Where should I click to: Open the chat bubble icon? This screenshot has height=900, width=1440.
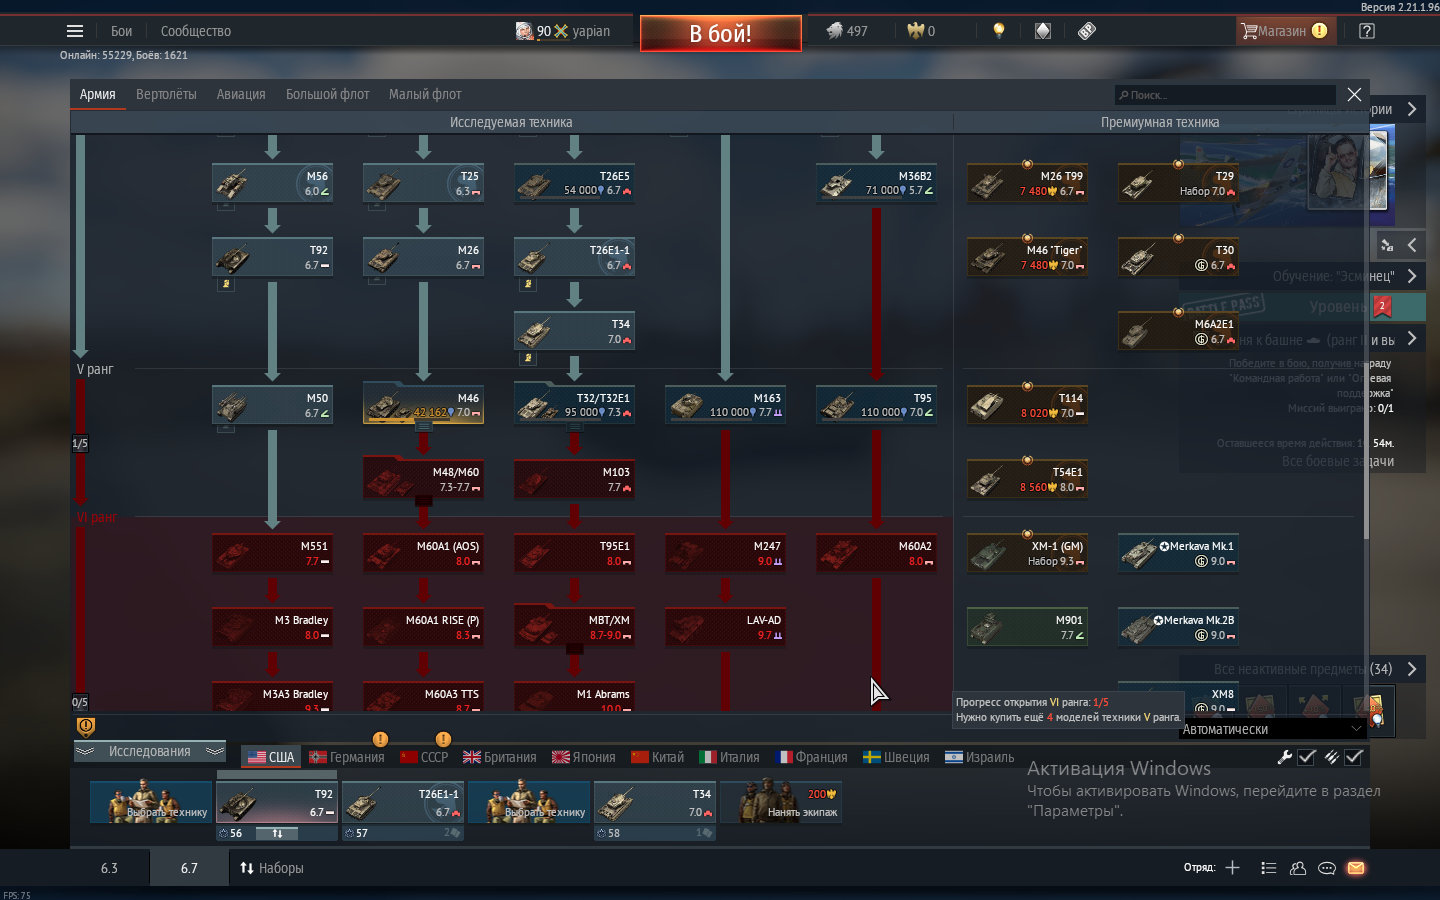(1327, 868)
